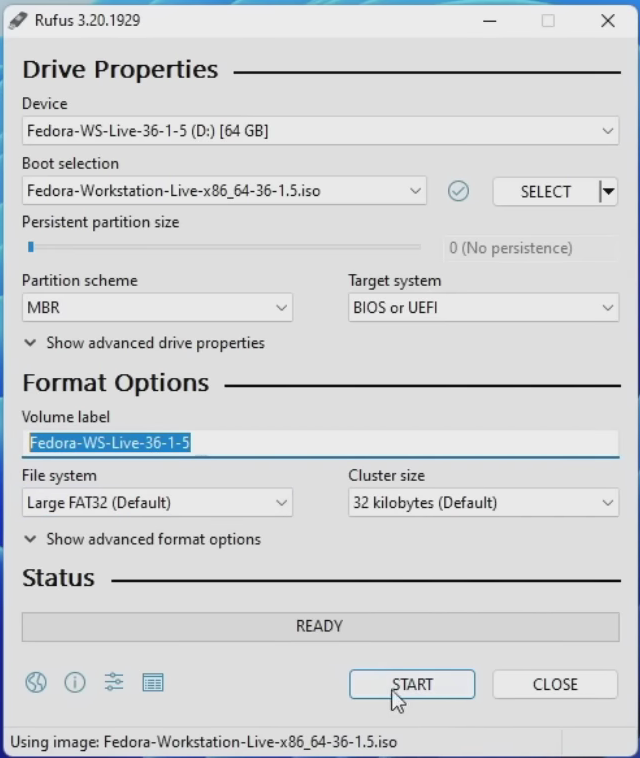Click the checksum checkmark icon
This screenshot has height=758, width=640.
tap(458, 191)
